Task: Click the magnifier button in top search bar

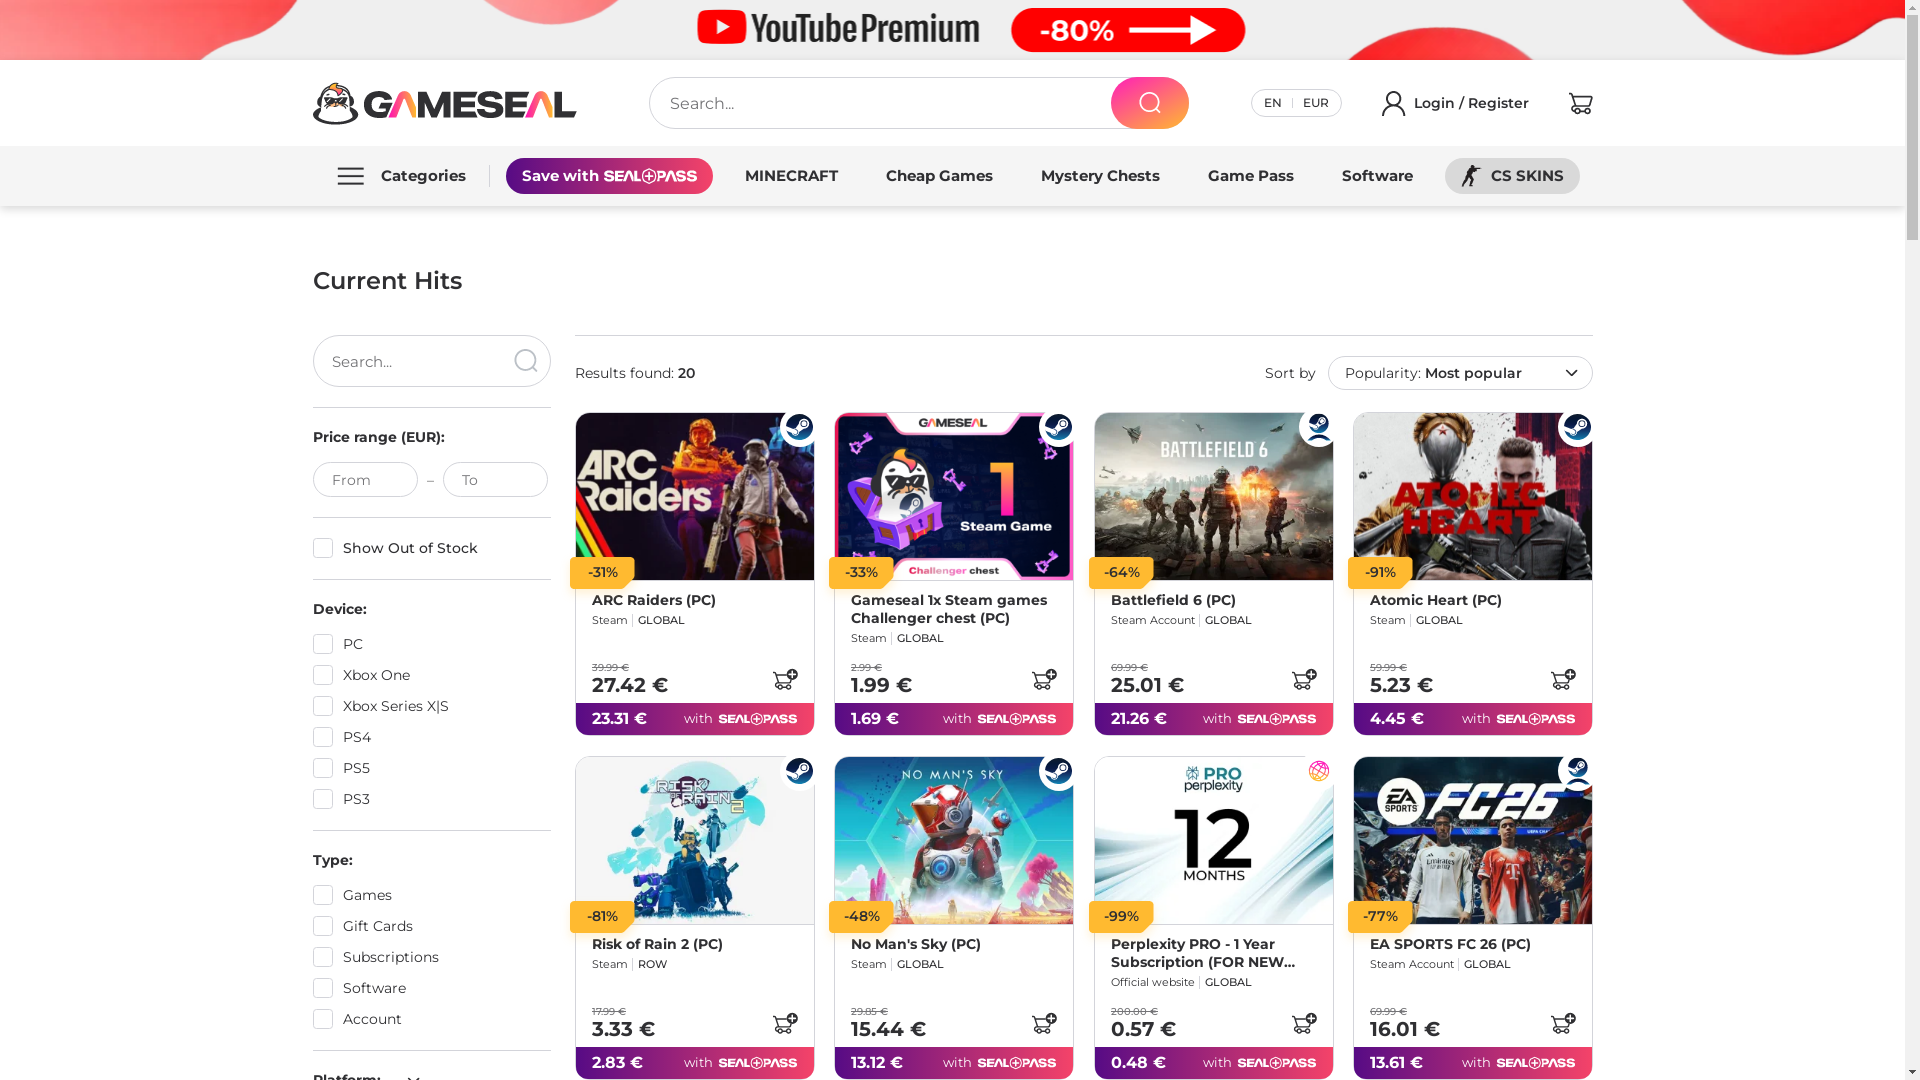Action: (1149, 103)
